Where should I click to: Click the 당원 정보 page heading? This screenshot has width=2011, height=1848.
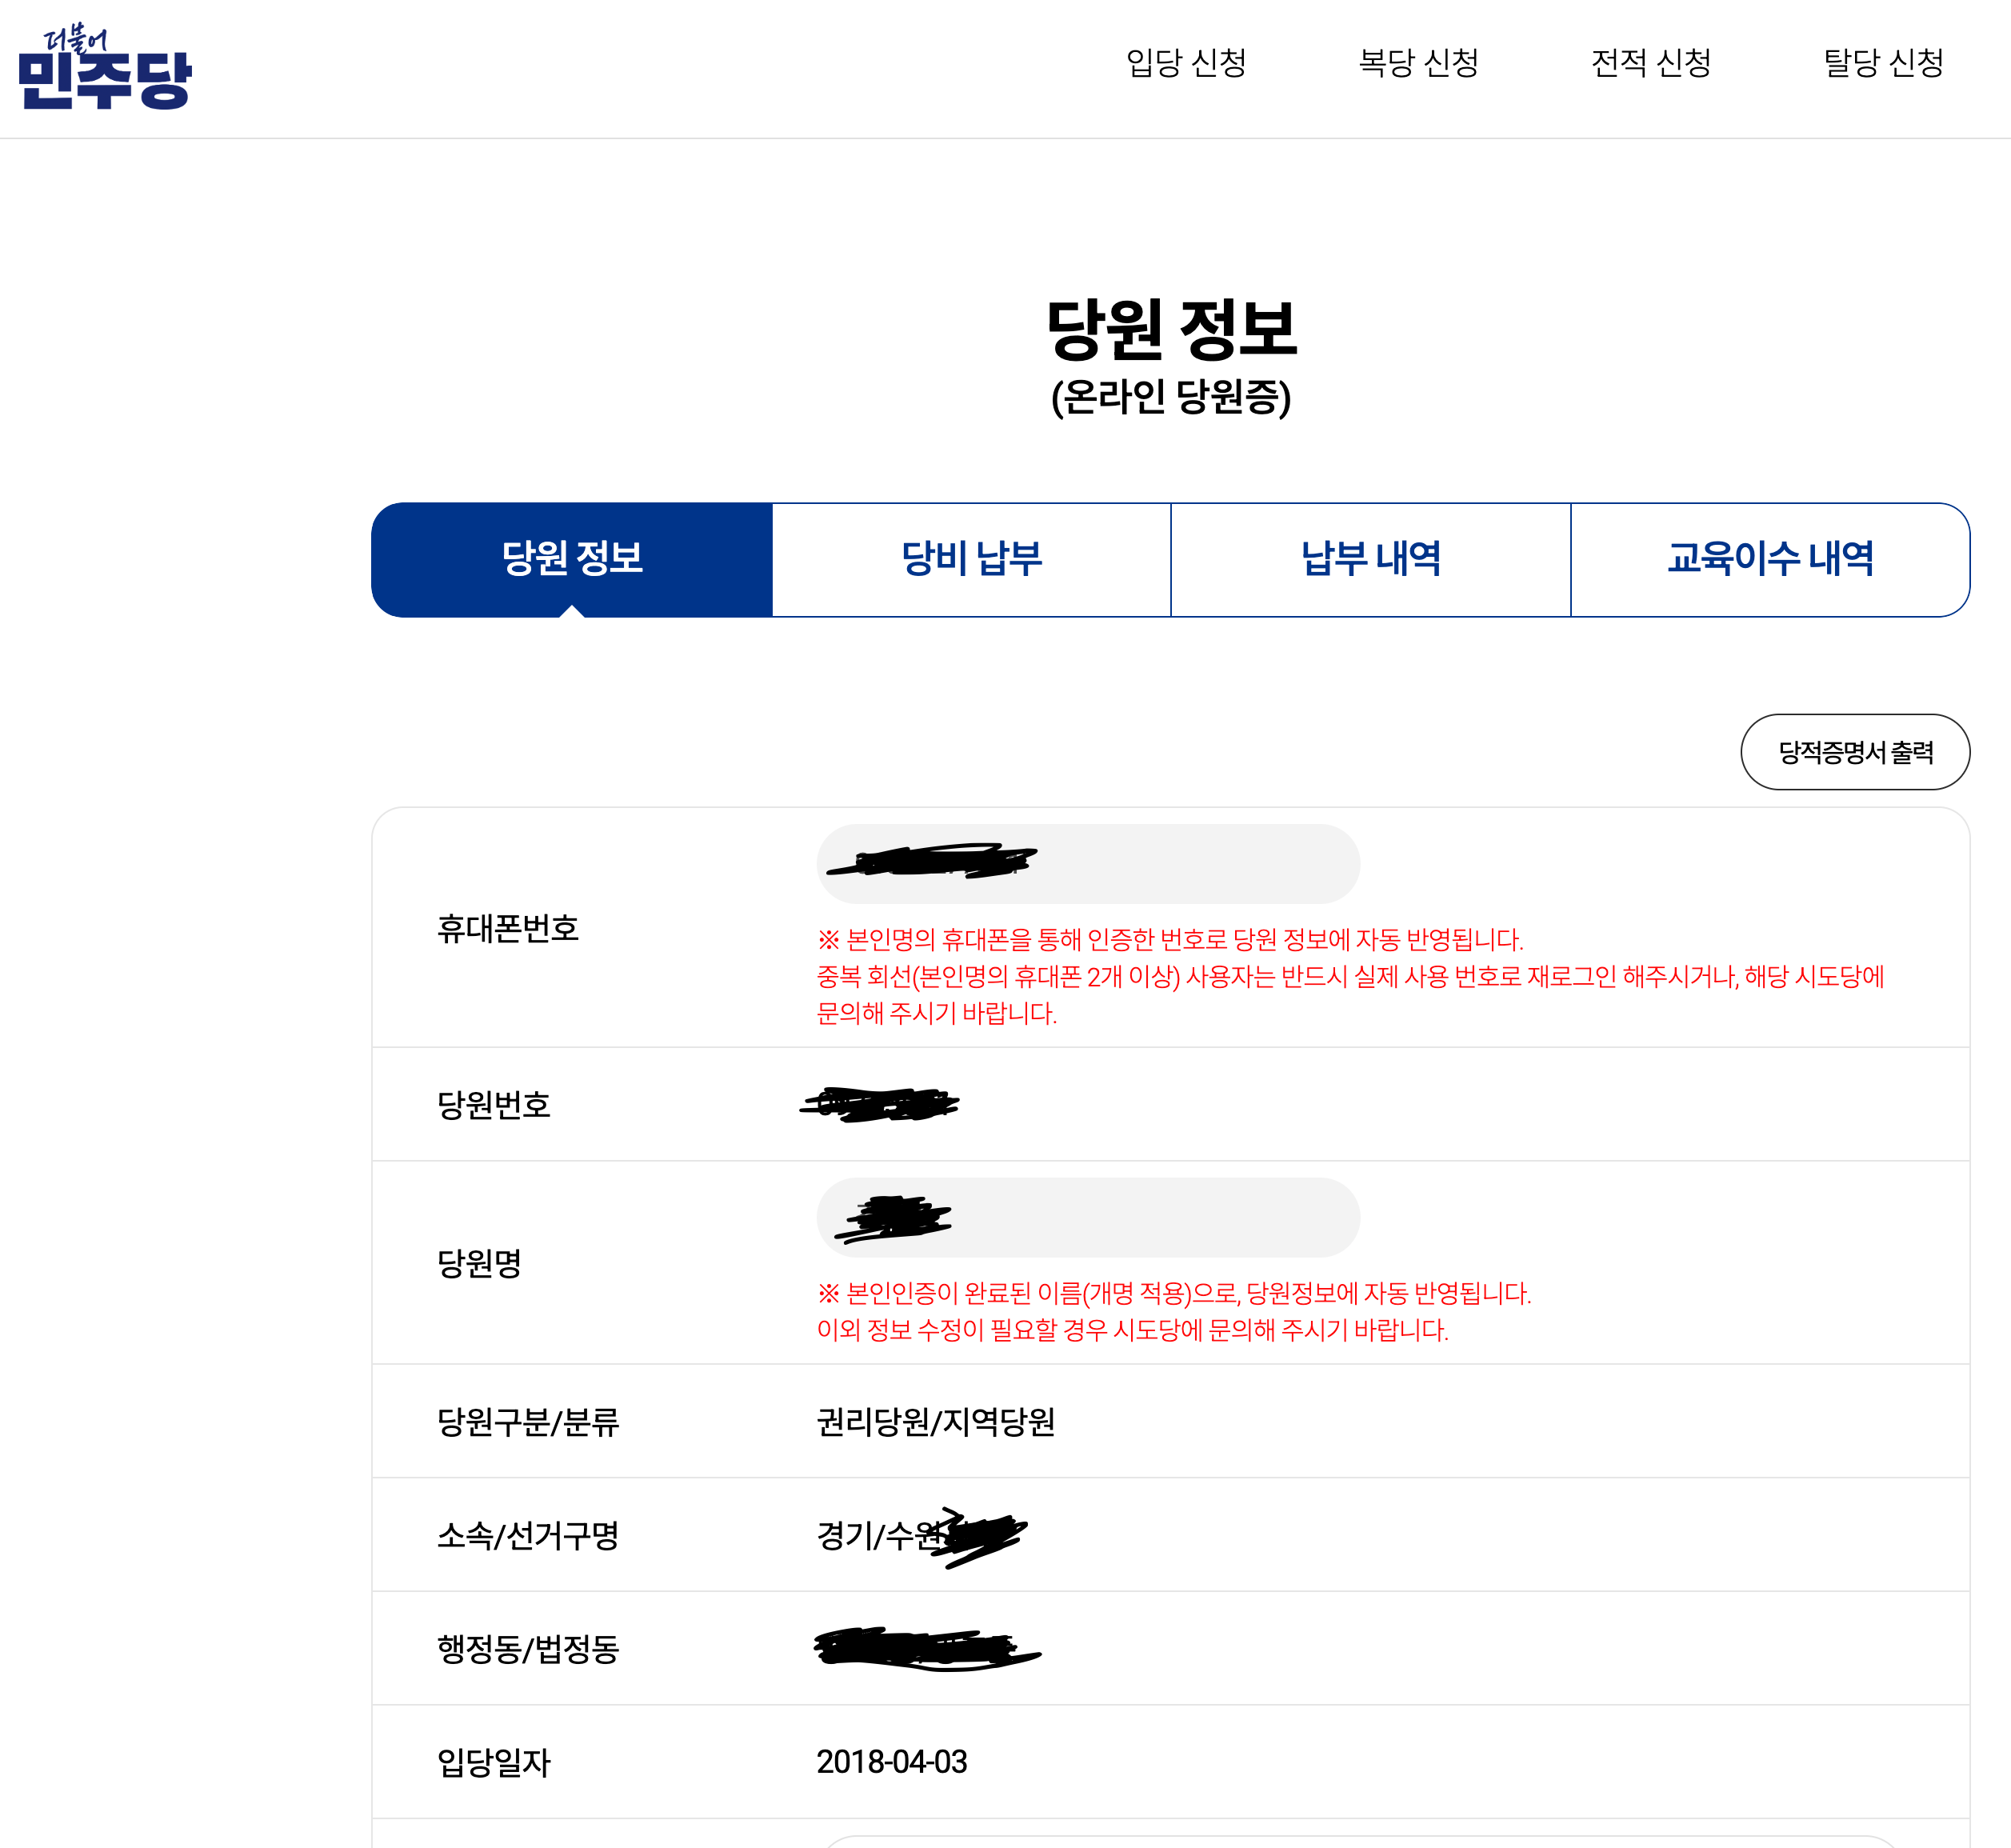[1171, 329]
